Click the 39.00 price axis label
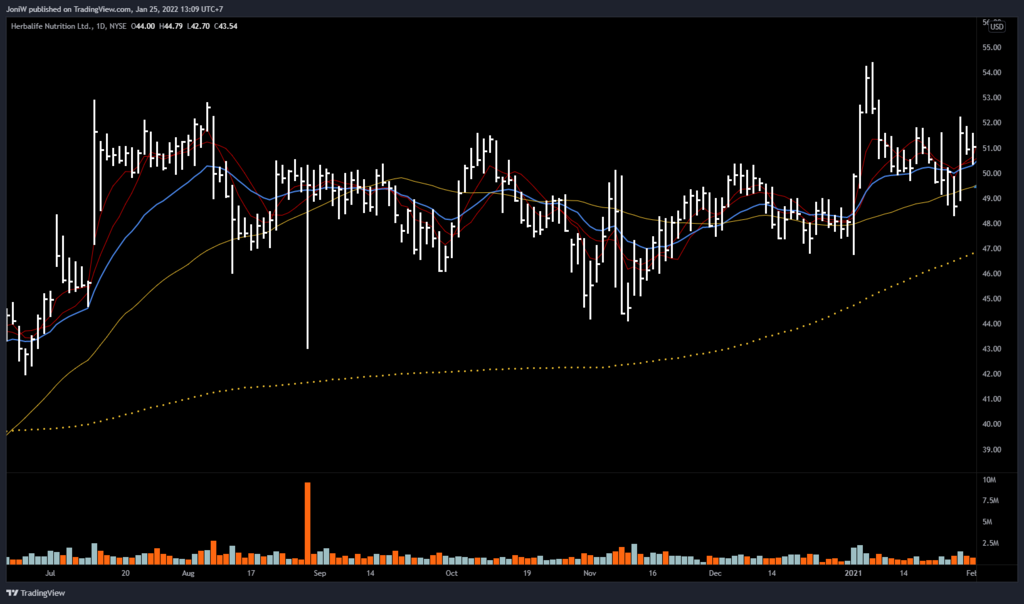Viewport: 1024px width, 604px height. pos(992,450)
